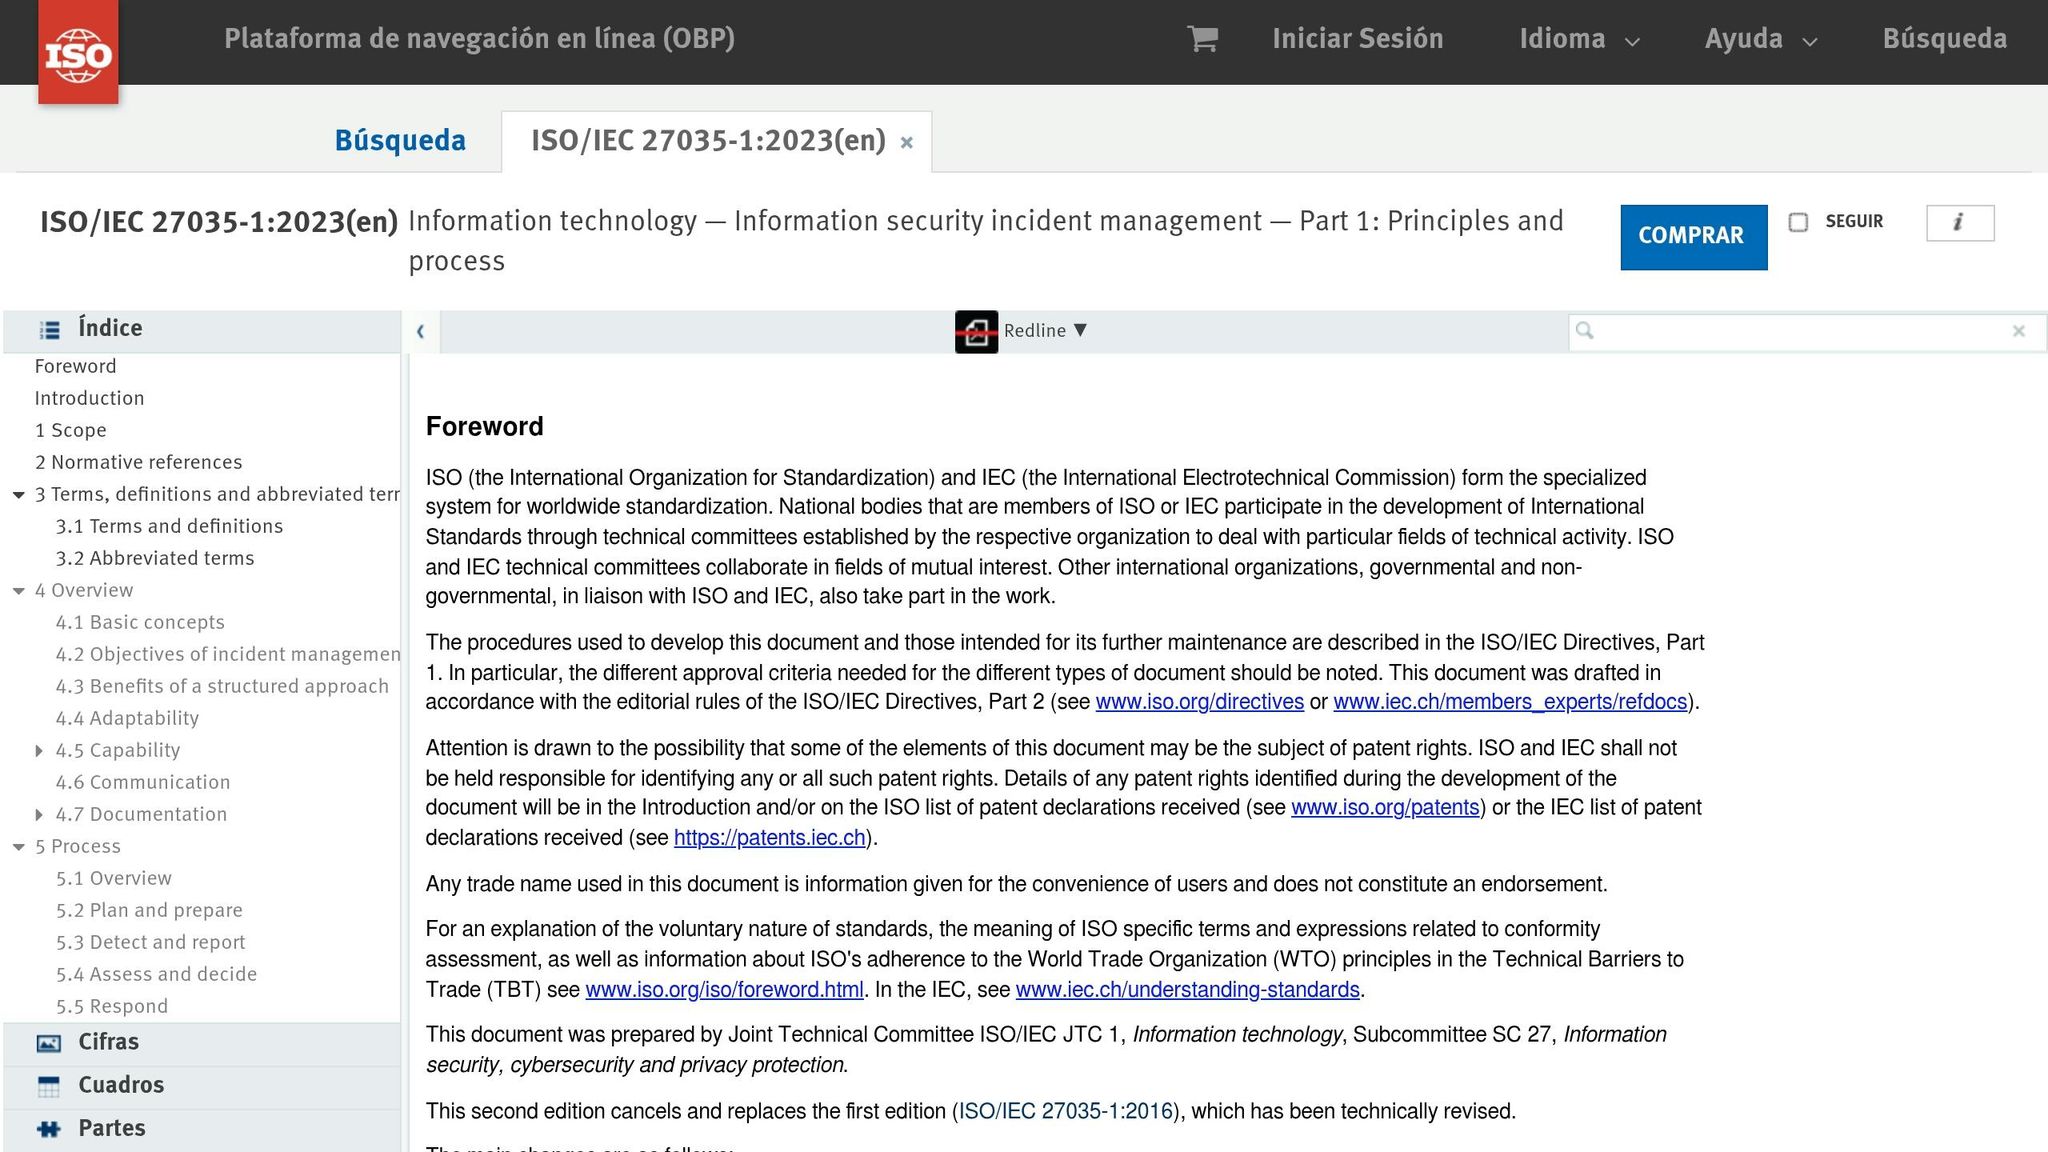Click Iniciar Sesión
Image resolution: width=2048 pixels, height=1152 pixels.
click(1357, 39)
